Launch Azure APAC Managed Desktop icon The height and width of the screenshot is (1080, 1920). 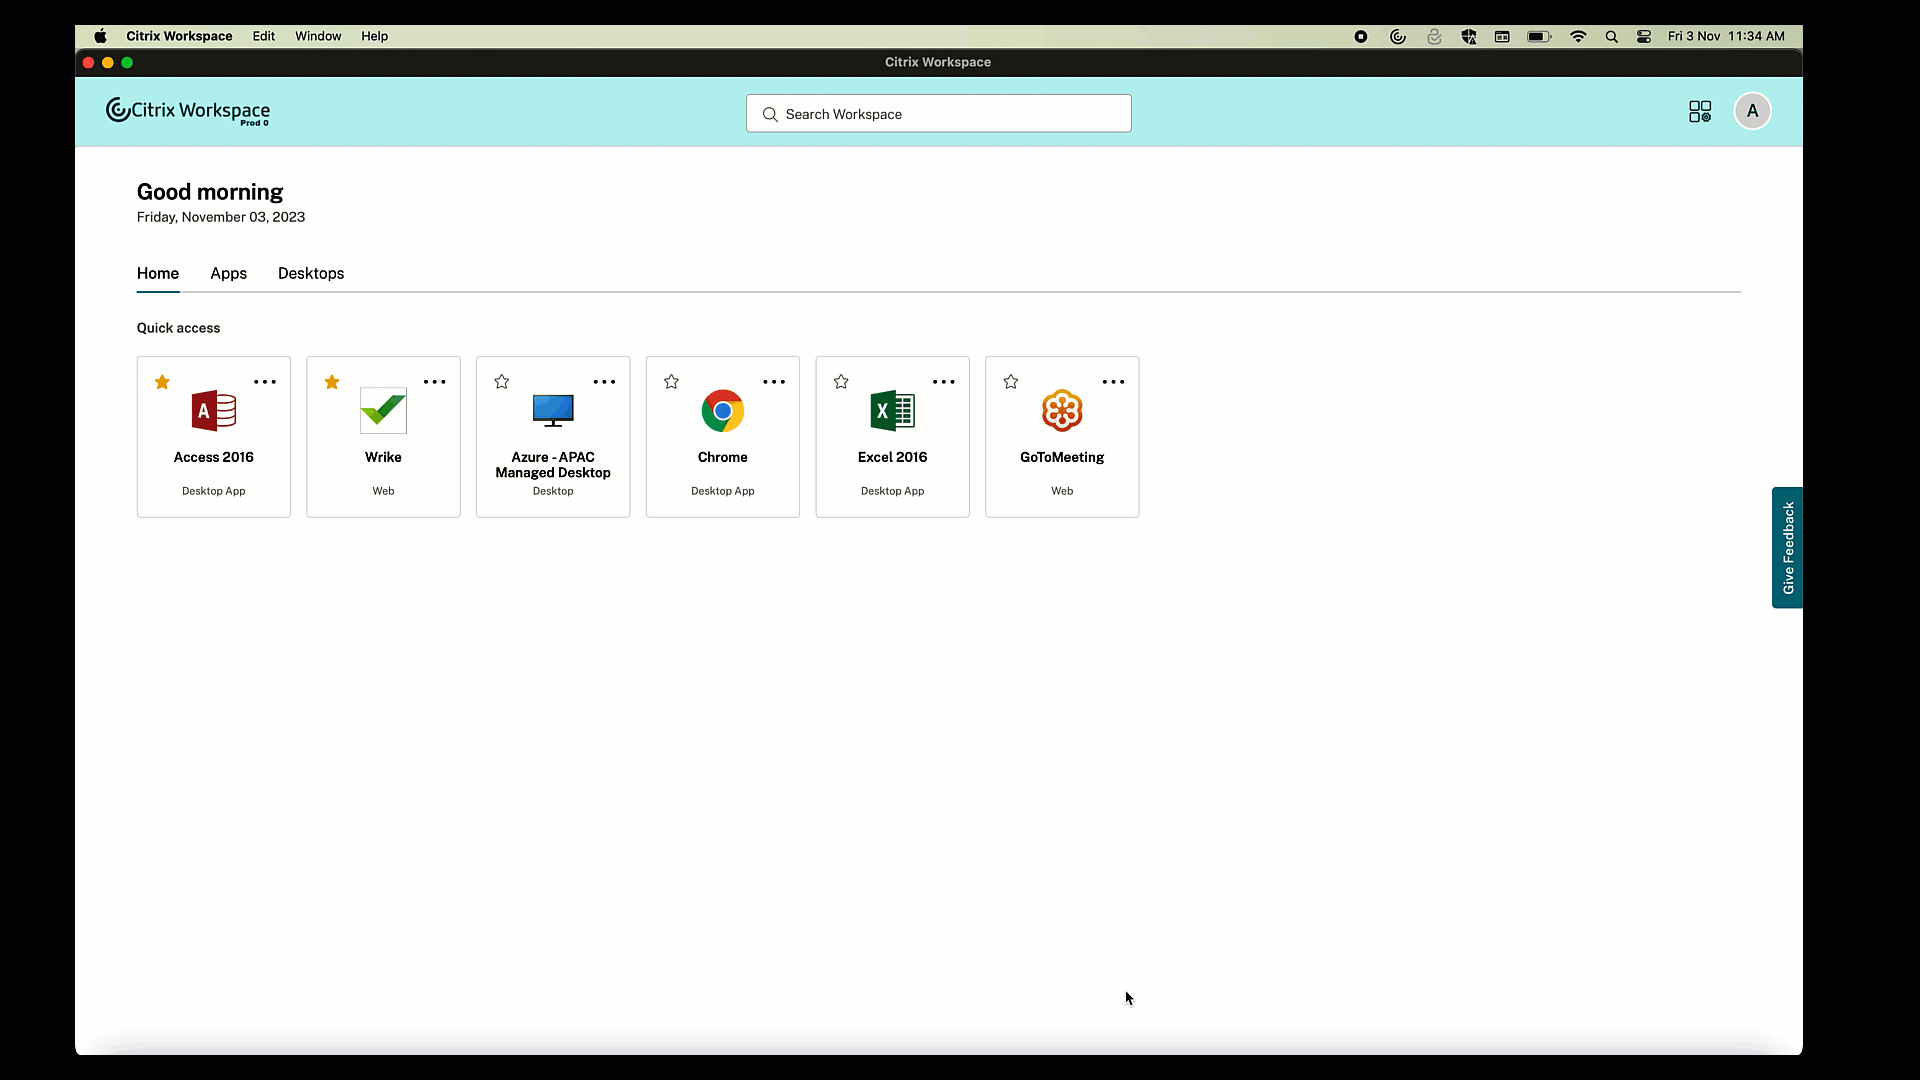(553, 411)
